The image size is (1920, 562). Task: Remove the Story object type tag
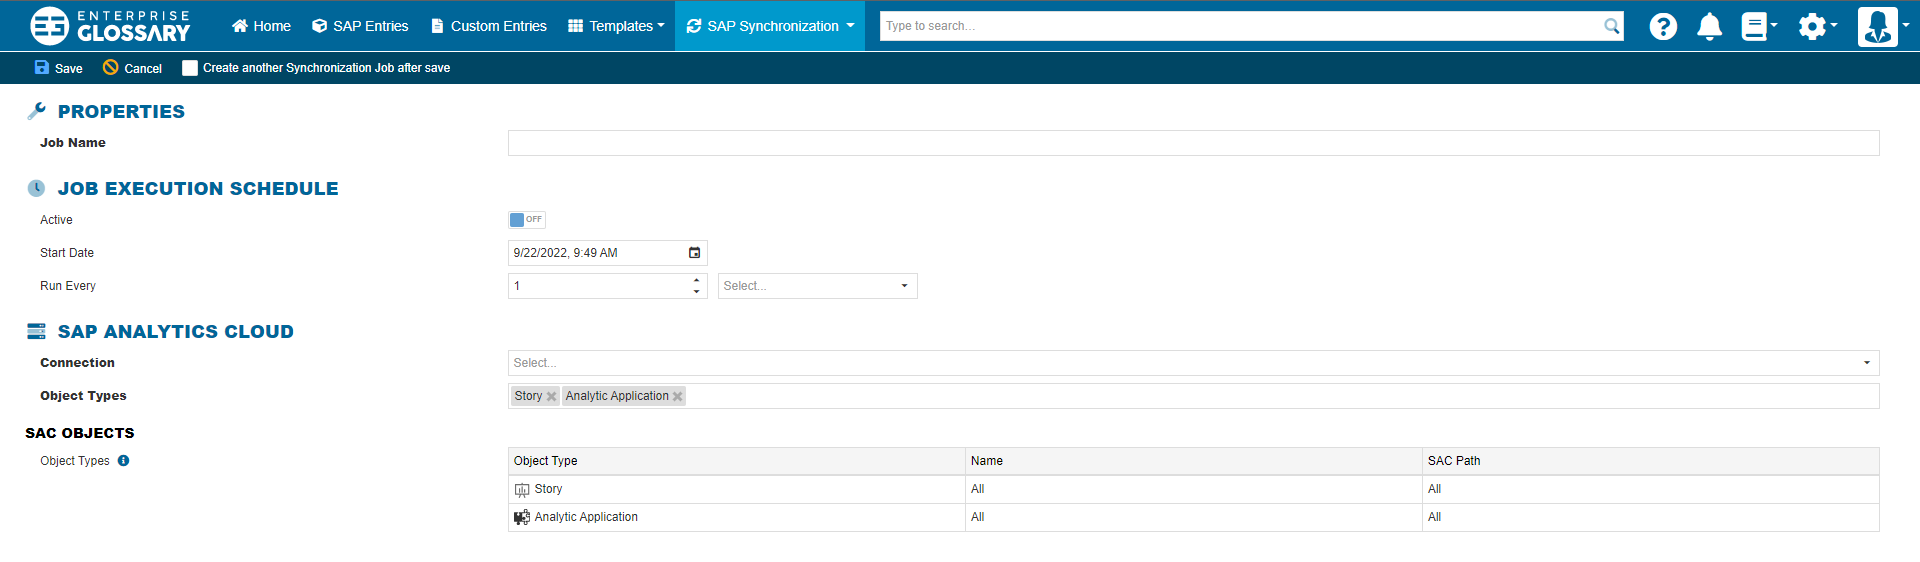tap(551, 397)
